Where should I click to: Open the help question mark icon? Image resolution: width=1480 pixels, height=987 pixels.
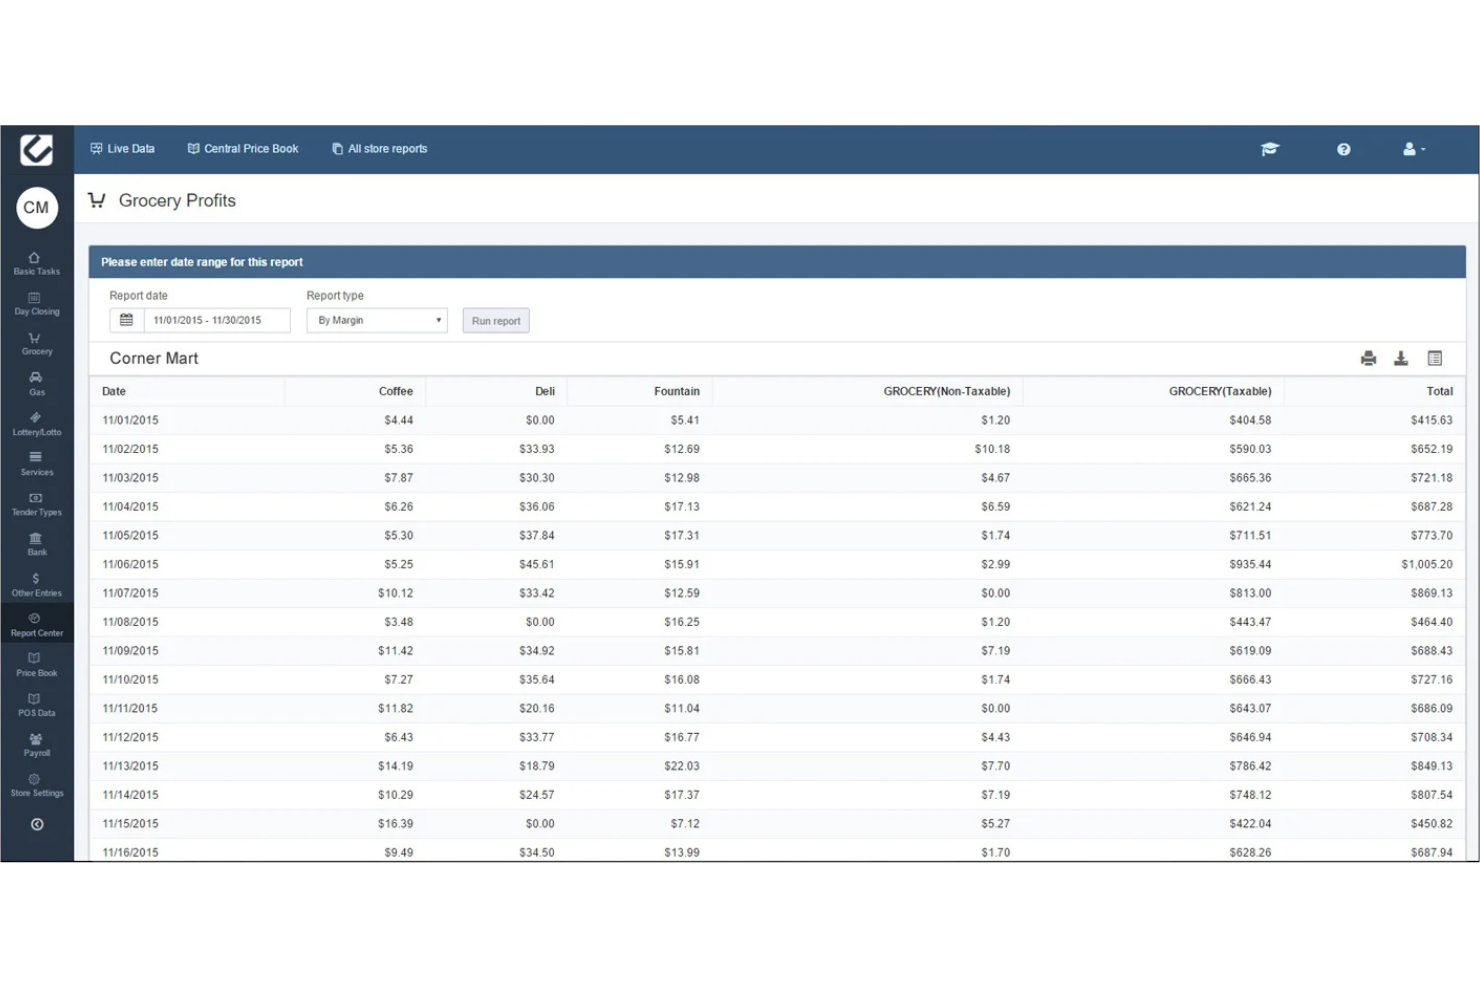tap(1343, 148)
